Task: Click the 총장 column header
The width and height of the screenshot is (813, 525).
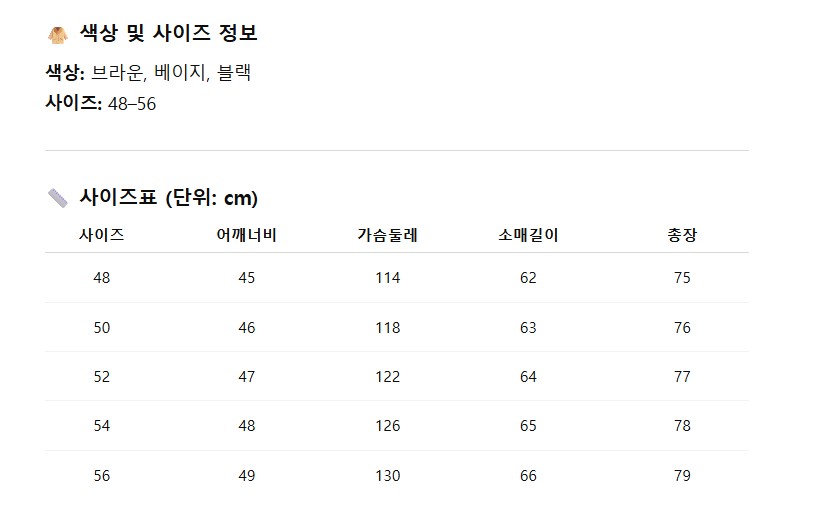Action: click(x=682, y=236)
